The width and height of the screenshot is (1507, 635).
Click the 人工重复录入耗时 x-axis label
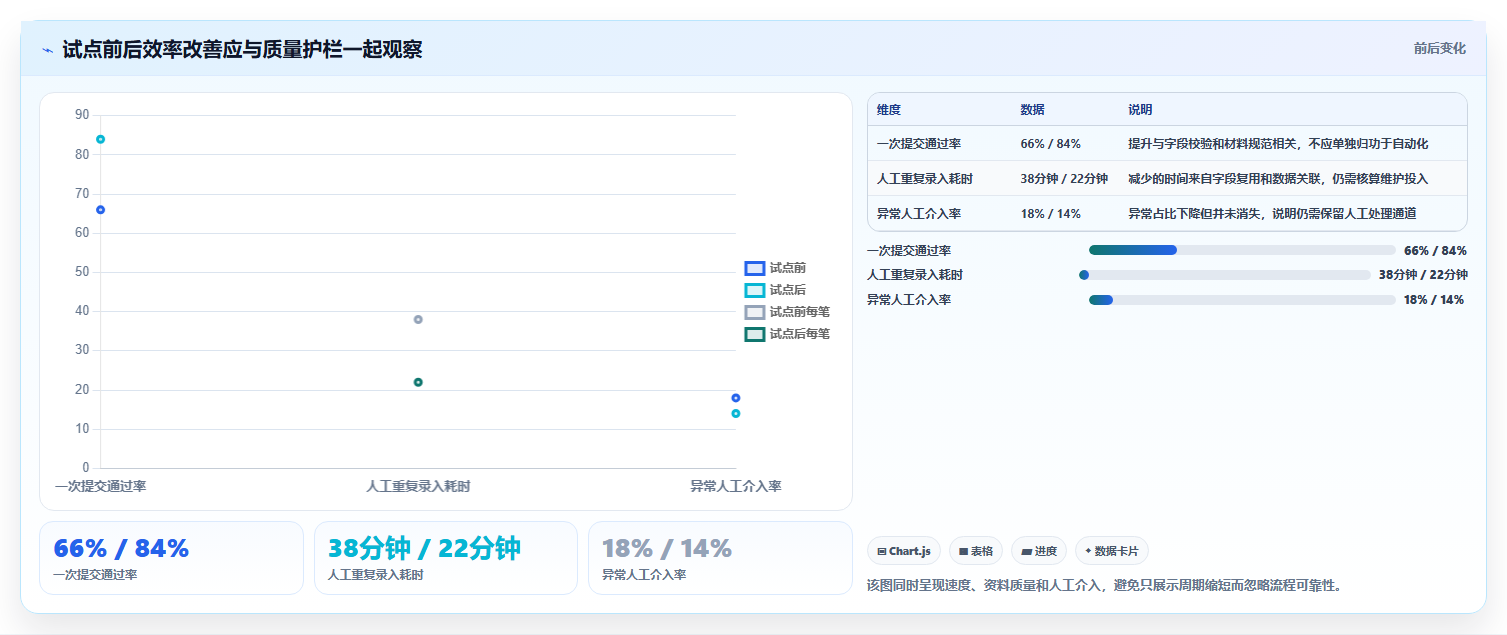(418, 486)
